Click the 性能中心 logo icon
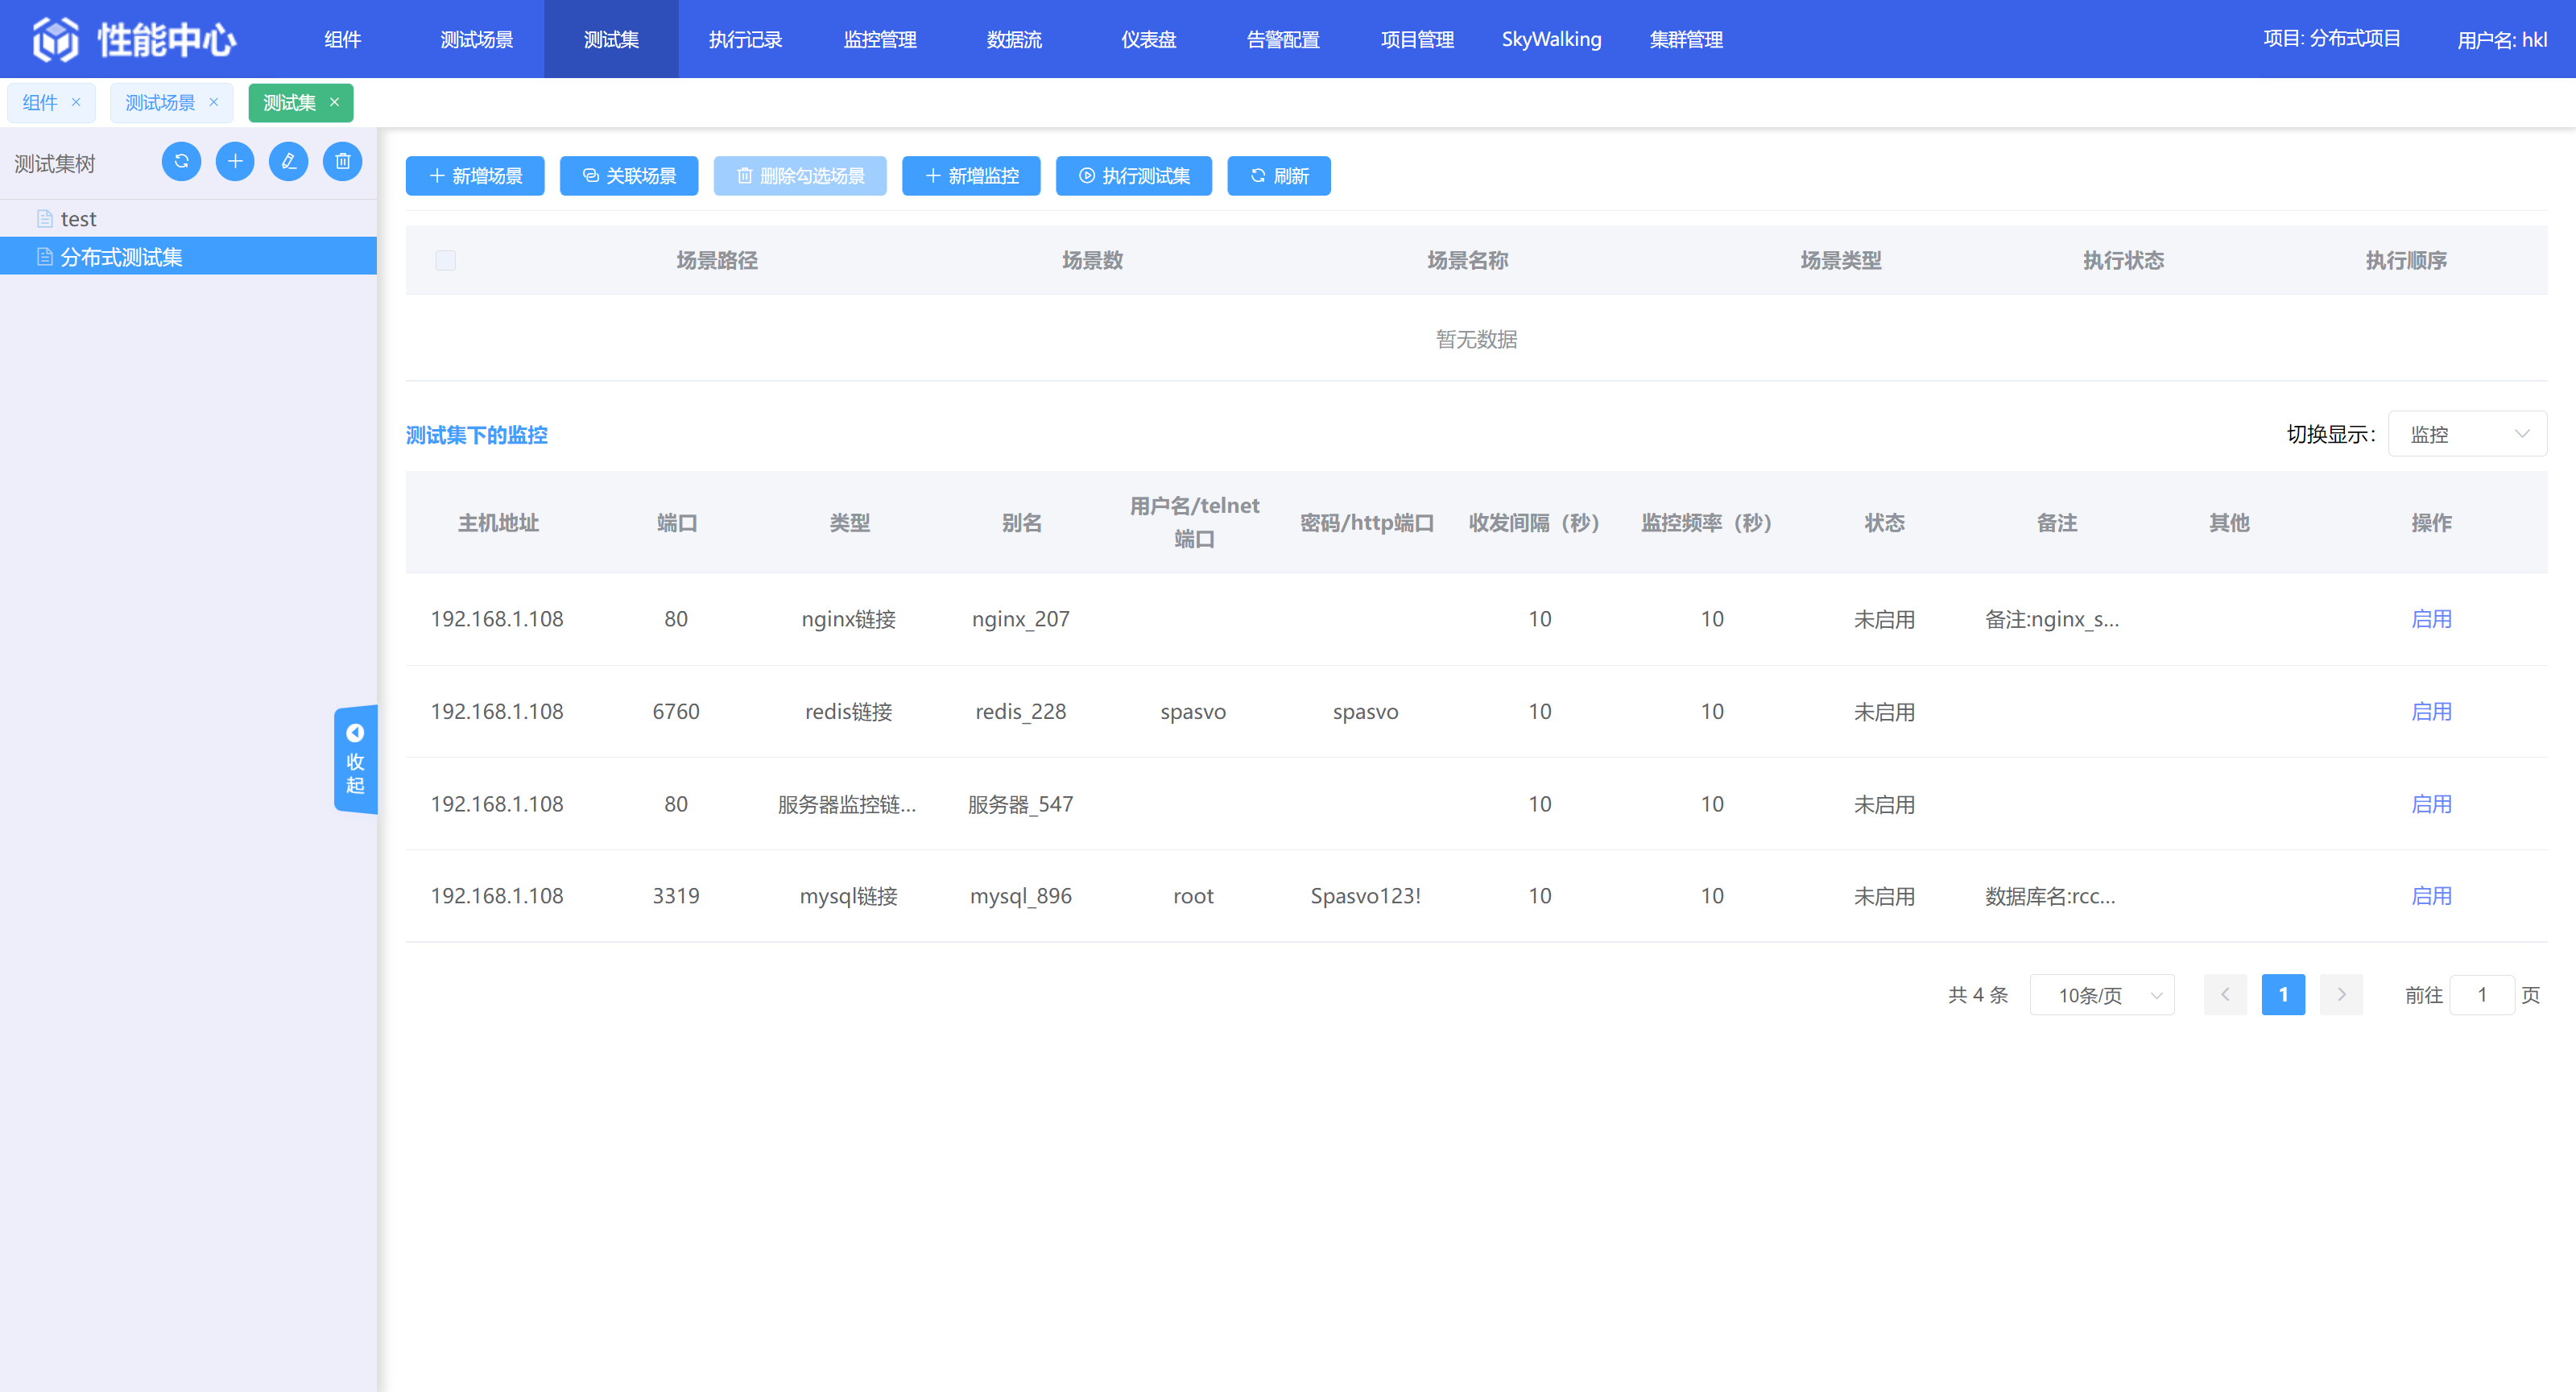 [56, 39]
